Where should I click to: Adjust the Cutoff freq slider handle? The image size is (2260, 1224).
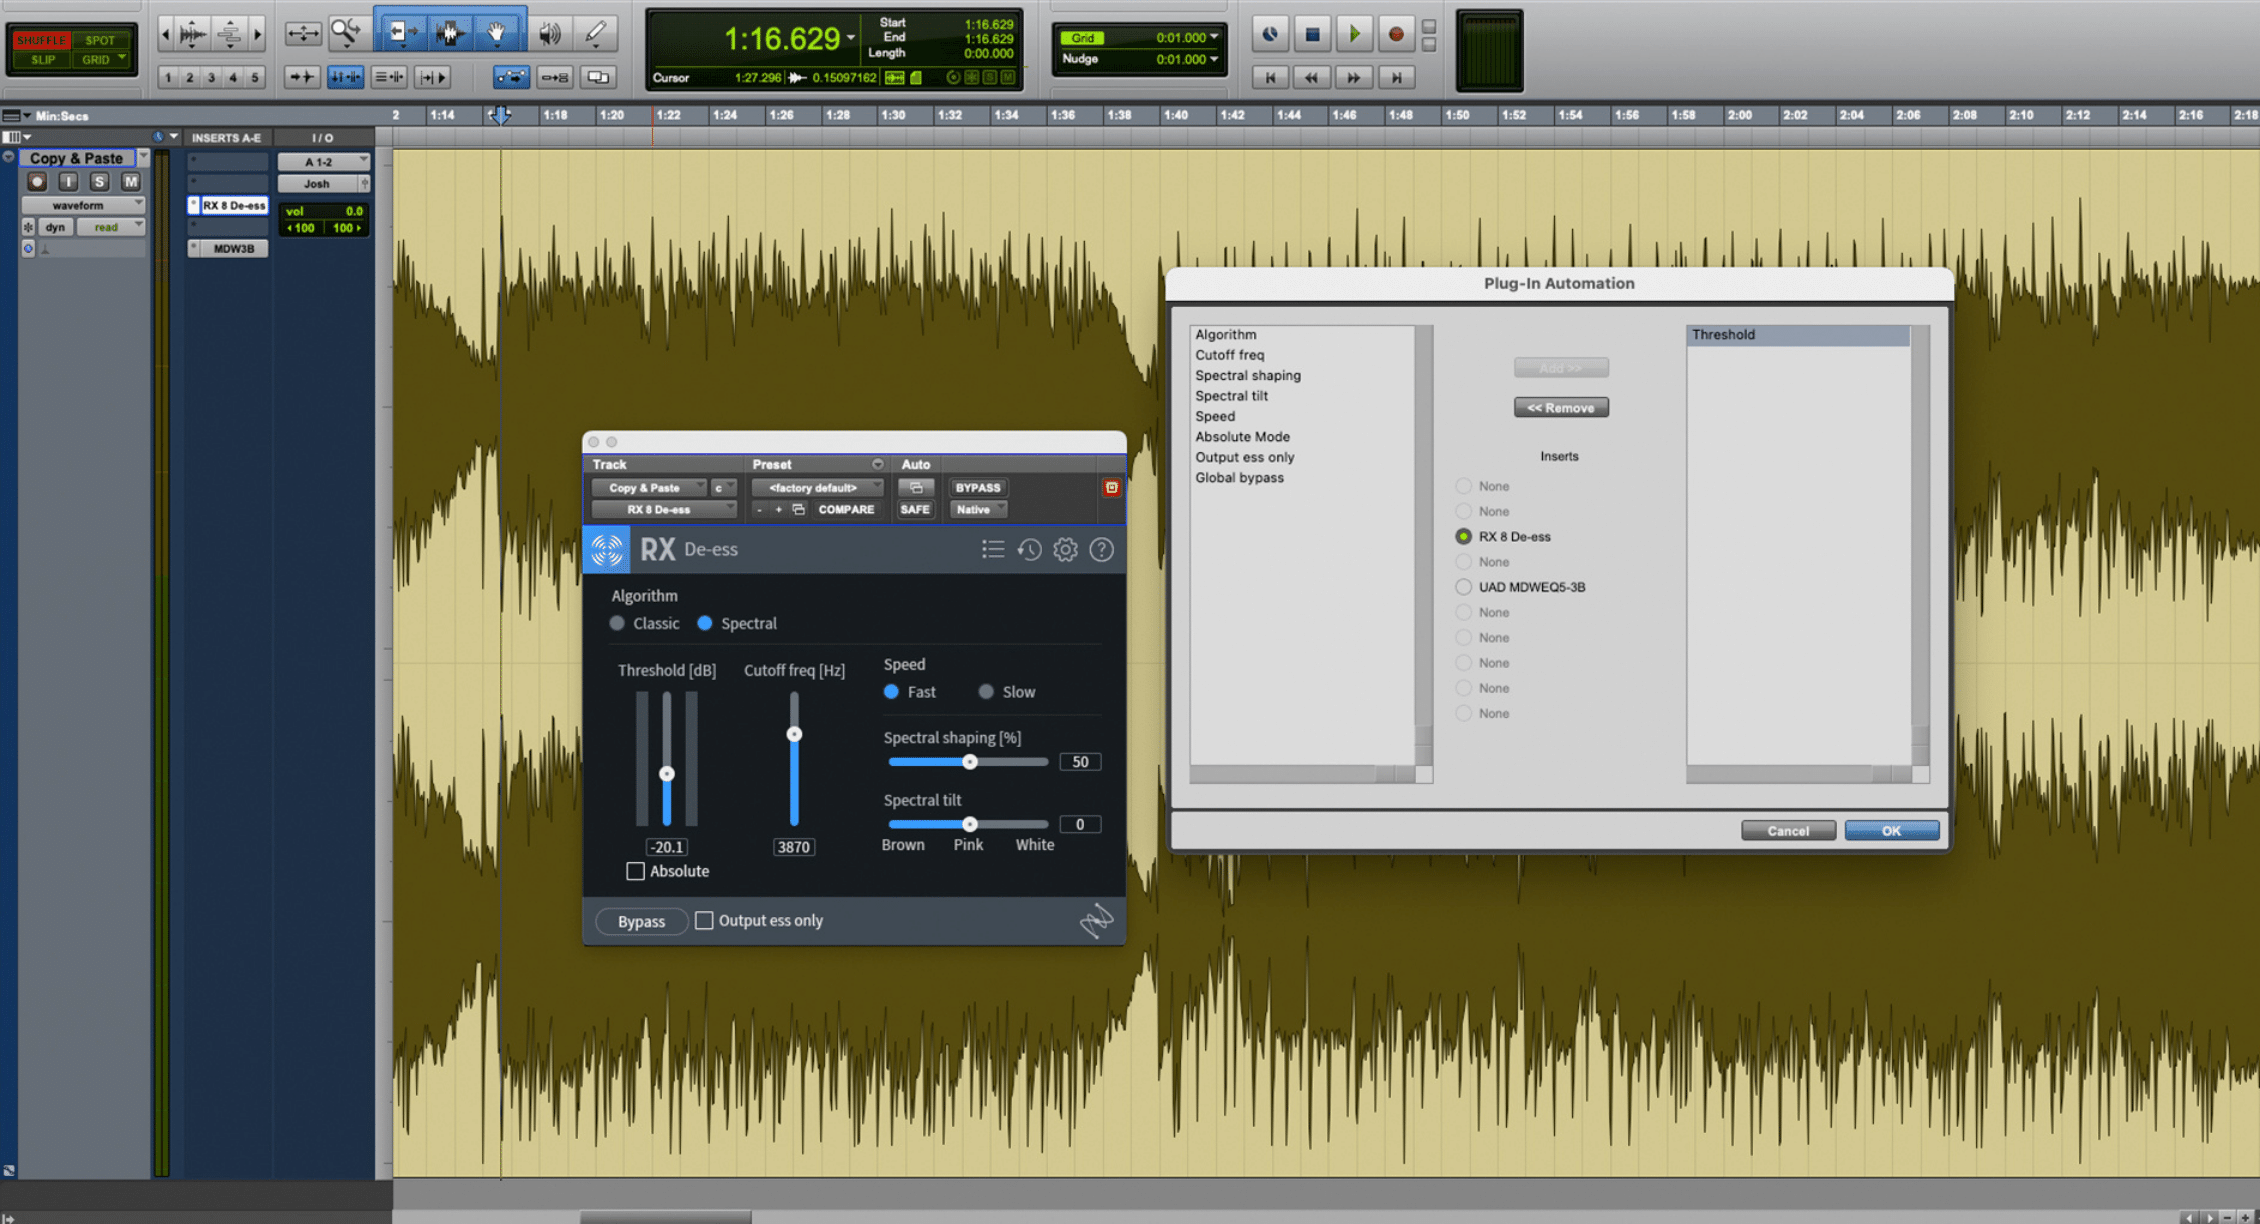click(x=794, y=734)
